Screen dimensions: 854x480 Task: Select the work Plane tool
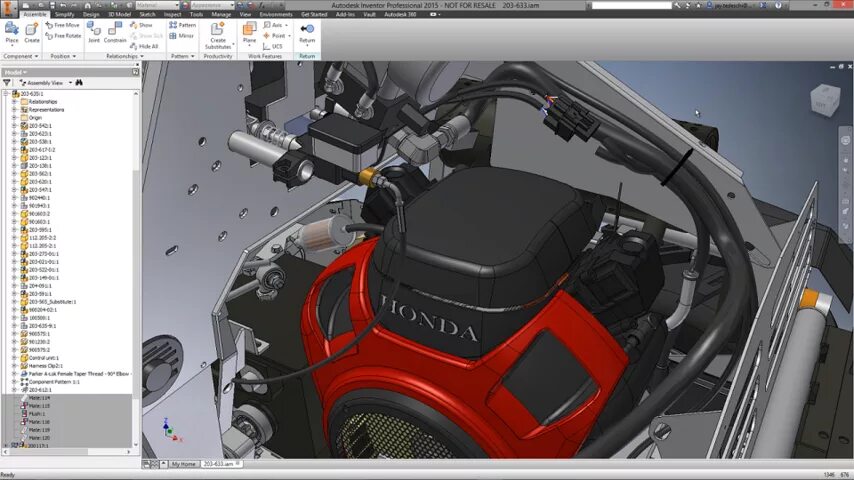tap(249, 33)
